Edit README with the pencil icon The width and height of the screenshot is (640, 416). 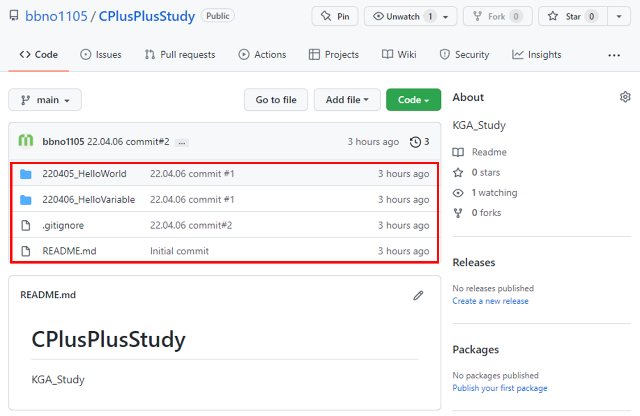tap(418, 296)
